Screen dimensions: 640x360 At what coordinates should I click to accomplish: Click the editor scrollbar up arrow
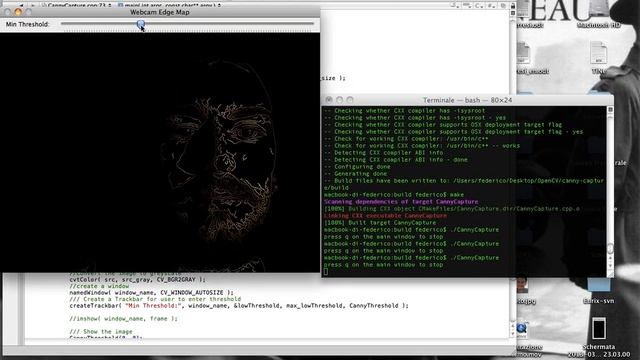coord(513,327)
